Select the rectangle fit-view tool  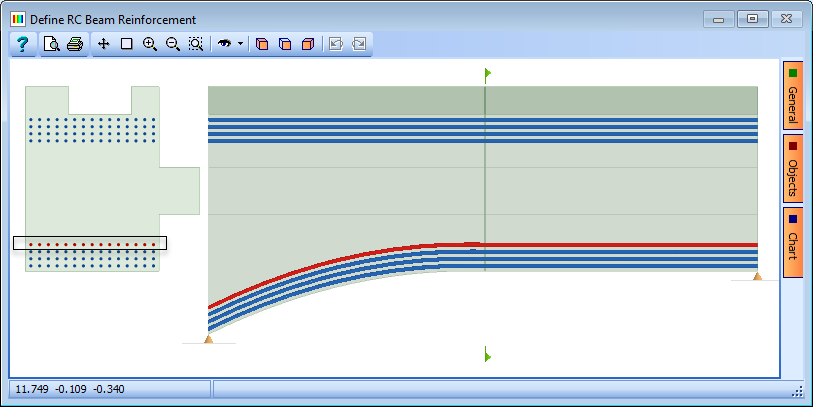tap(127, 44)
